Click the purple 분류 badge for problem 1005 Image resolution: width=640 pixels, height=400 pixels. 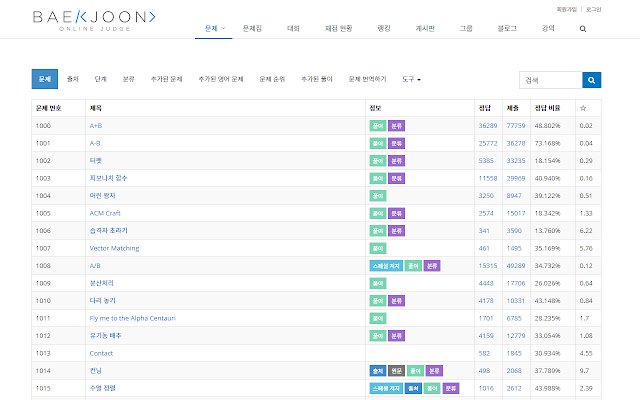396,213
